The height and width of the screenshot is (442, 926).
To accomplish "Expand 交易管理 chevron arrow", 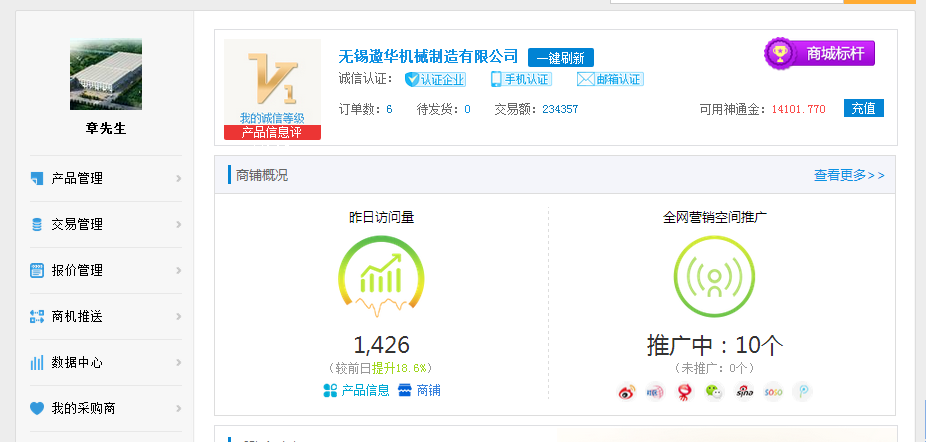I will point(178,225).
